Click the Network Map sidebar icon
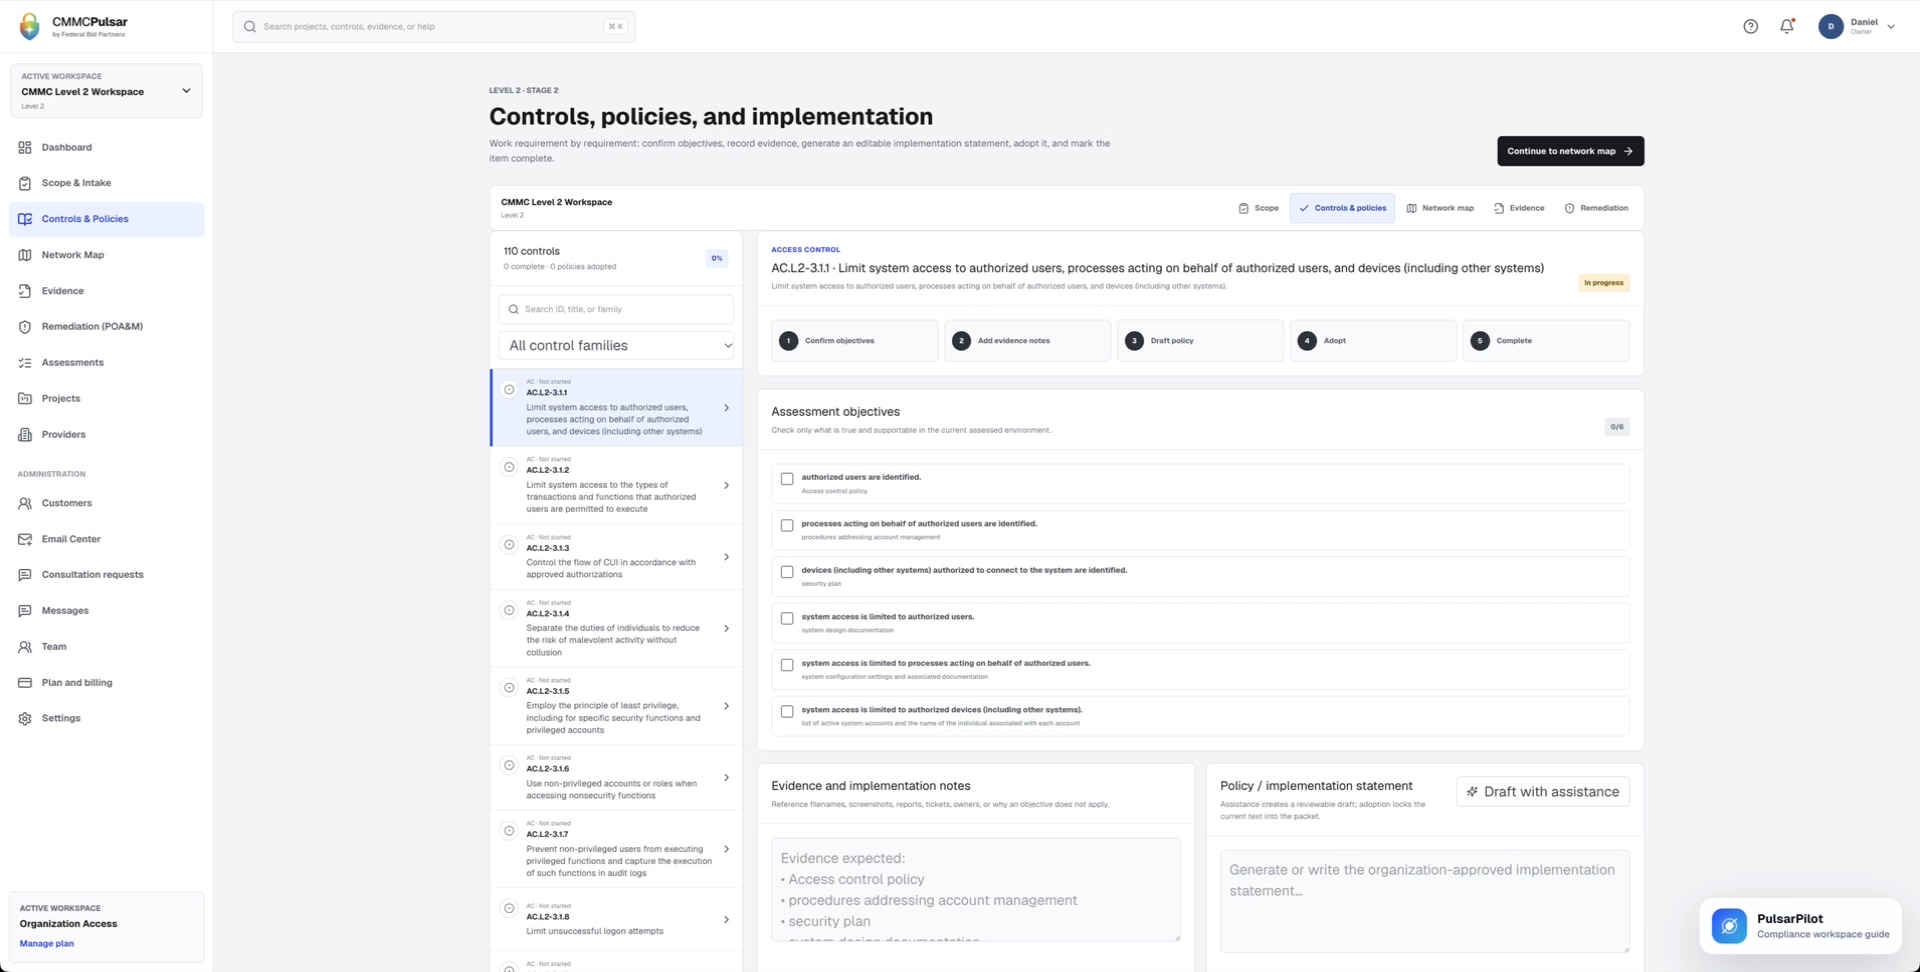 point(25,255)
